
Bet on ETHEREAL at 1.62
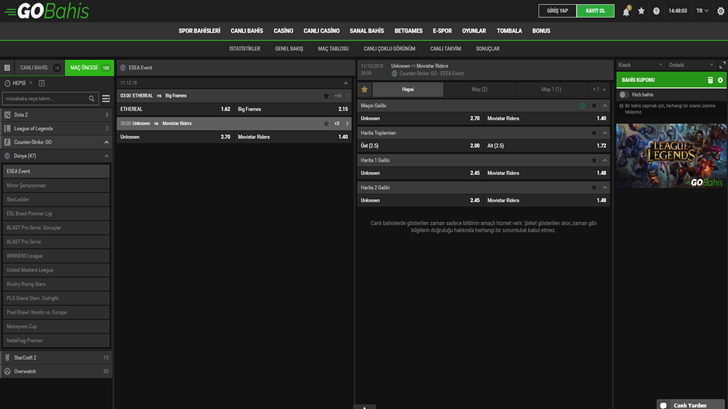pos(175,109)
